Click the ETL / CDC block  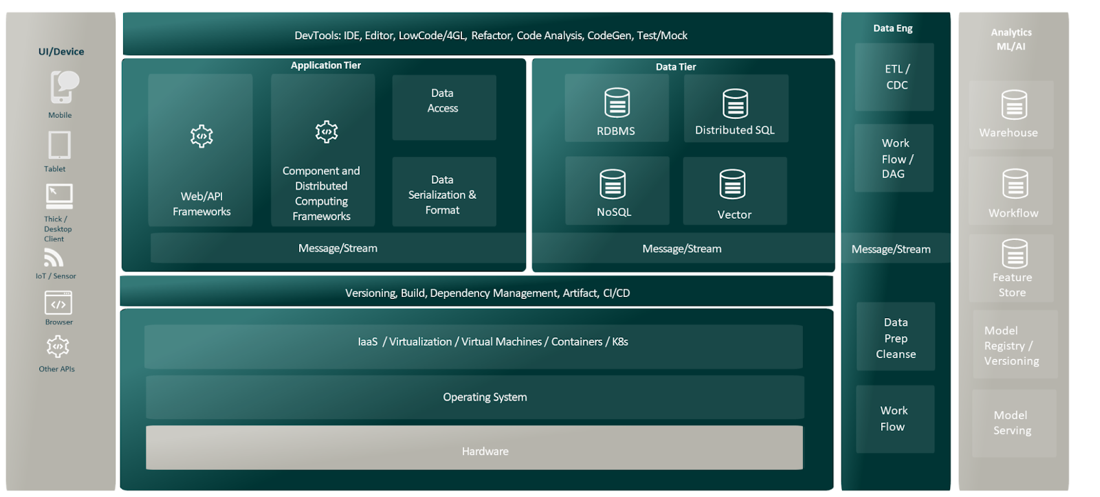[x=896, y=77]
